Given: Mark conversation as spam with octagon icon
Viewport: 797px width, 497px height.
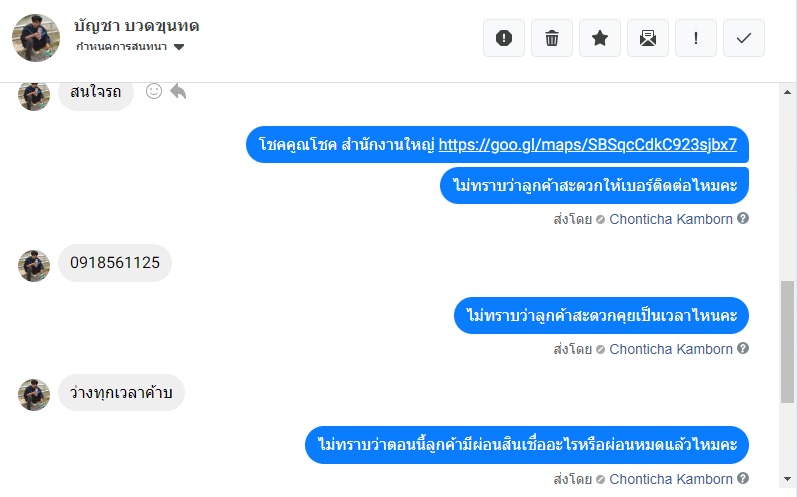Looking at the screenshot, I should click(x=504, y=38).
